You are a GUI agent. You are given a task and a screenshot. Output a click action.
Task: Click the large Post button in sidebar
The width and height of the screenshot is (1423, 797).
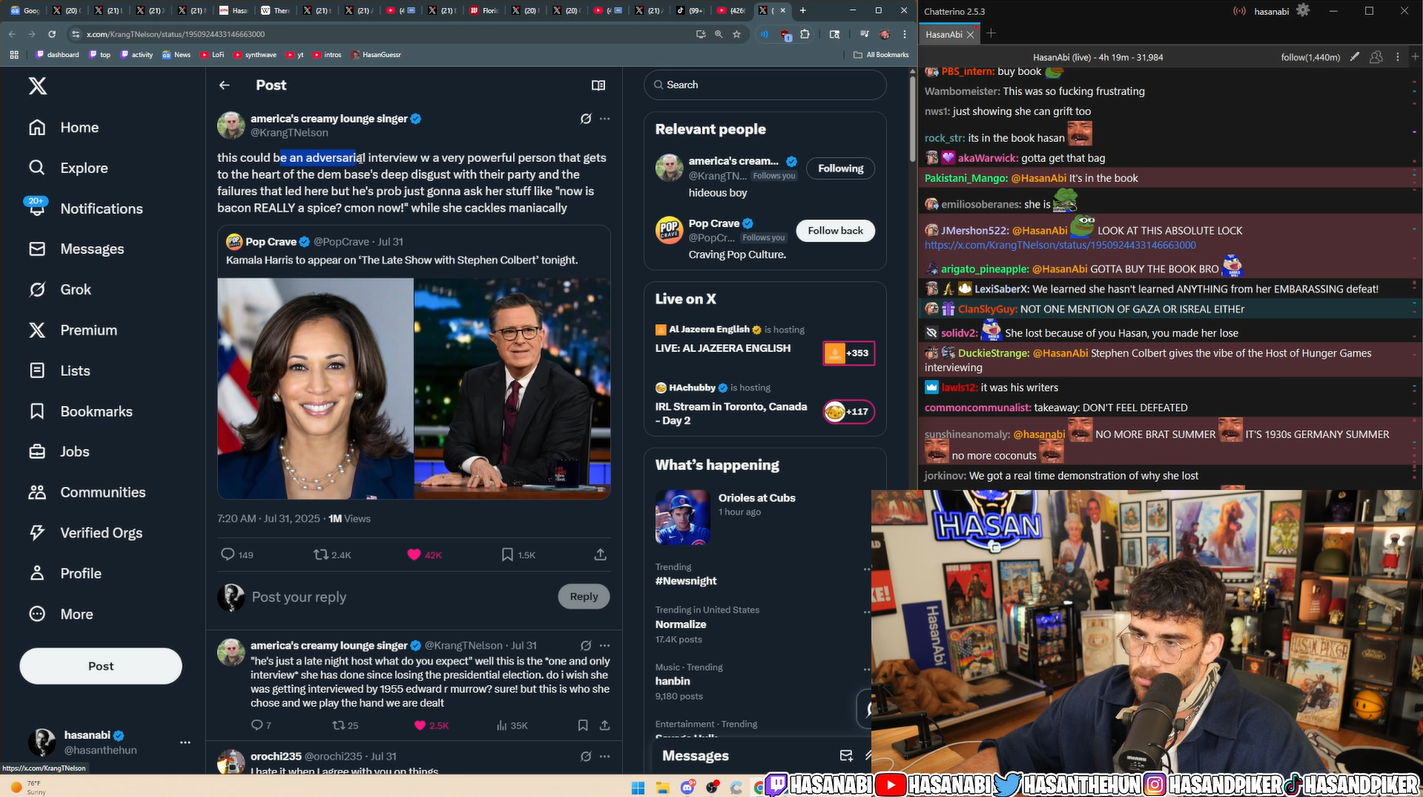point(101,666)
